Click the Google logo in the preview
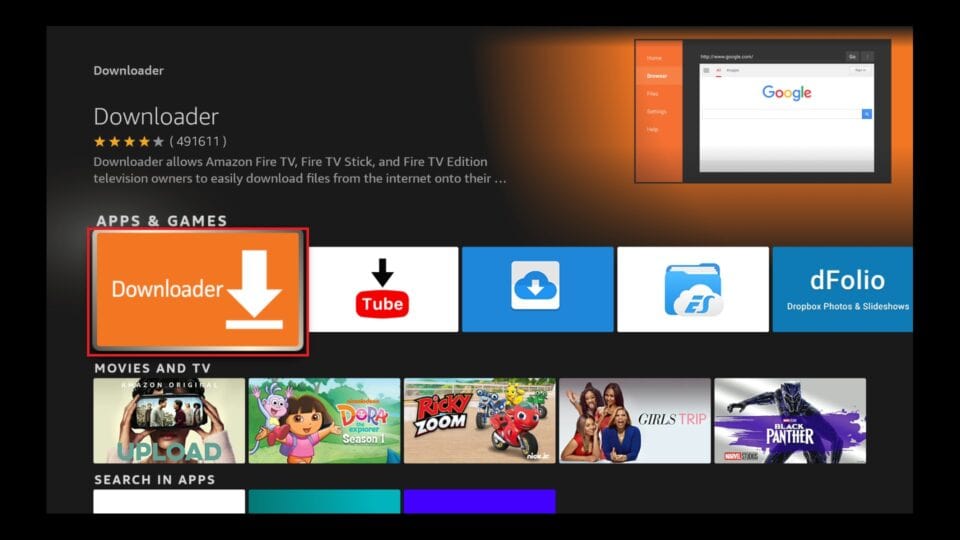This screenshot has width=960, height=540. tap(787, 92)
